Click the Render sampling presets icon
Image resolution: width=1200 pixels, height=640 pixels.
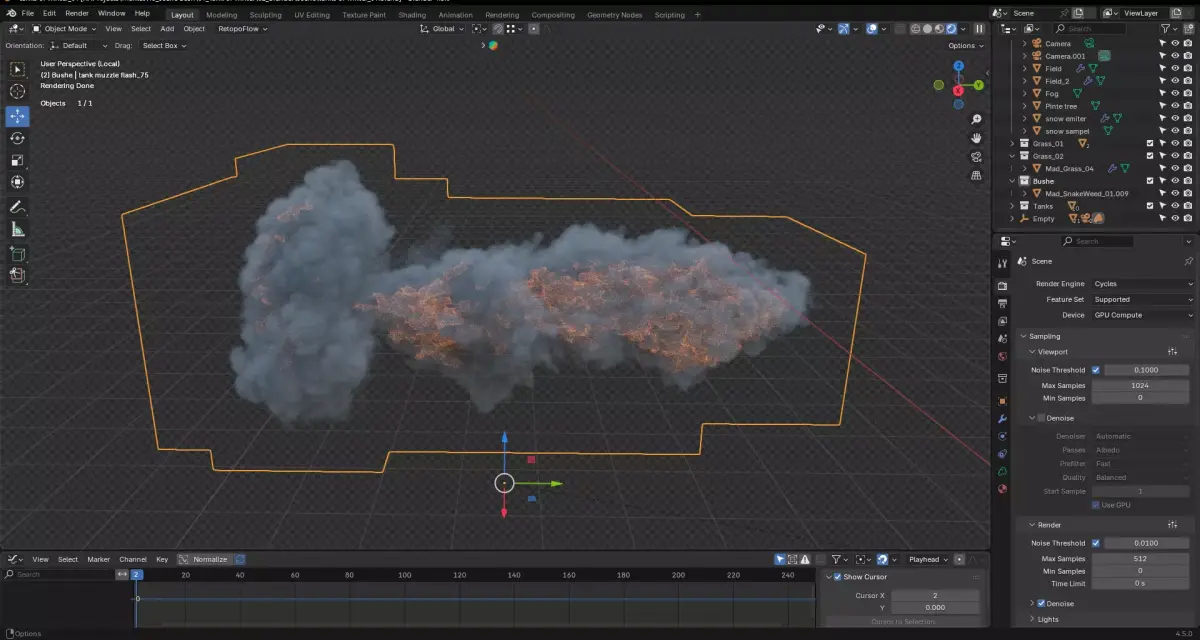pyautogui.click(x=1172, y=525)
